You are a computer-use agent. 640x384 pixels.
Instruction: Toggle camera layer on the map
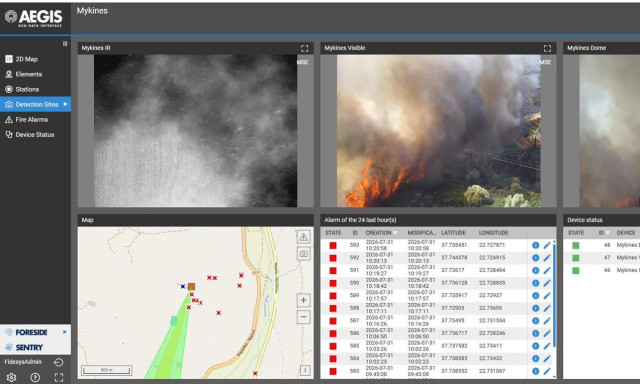tap(303, 254)
